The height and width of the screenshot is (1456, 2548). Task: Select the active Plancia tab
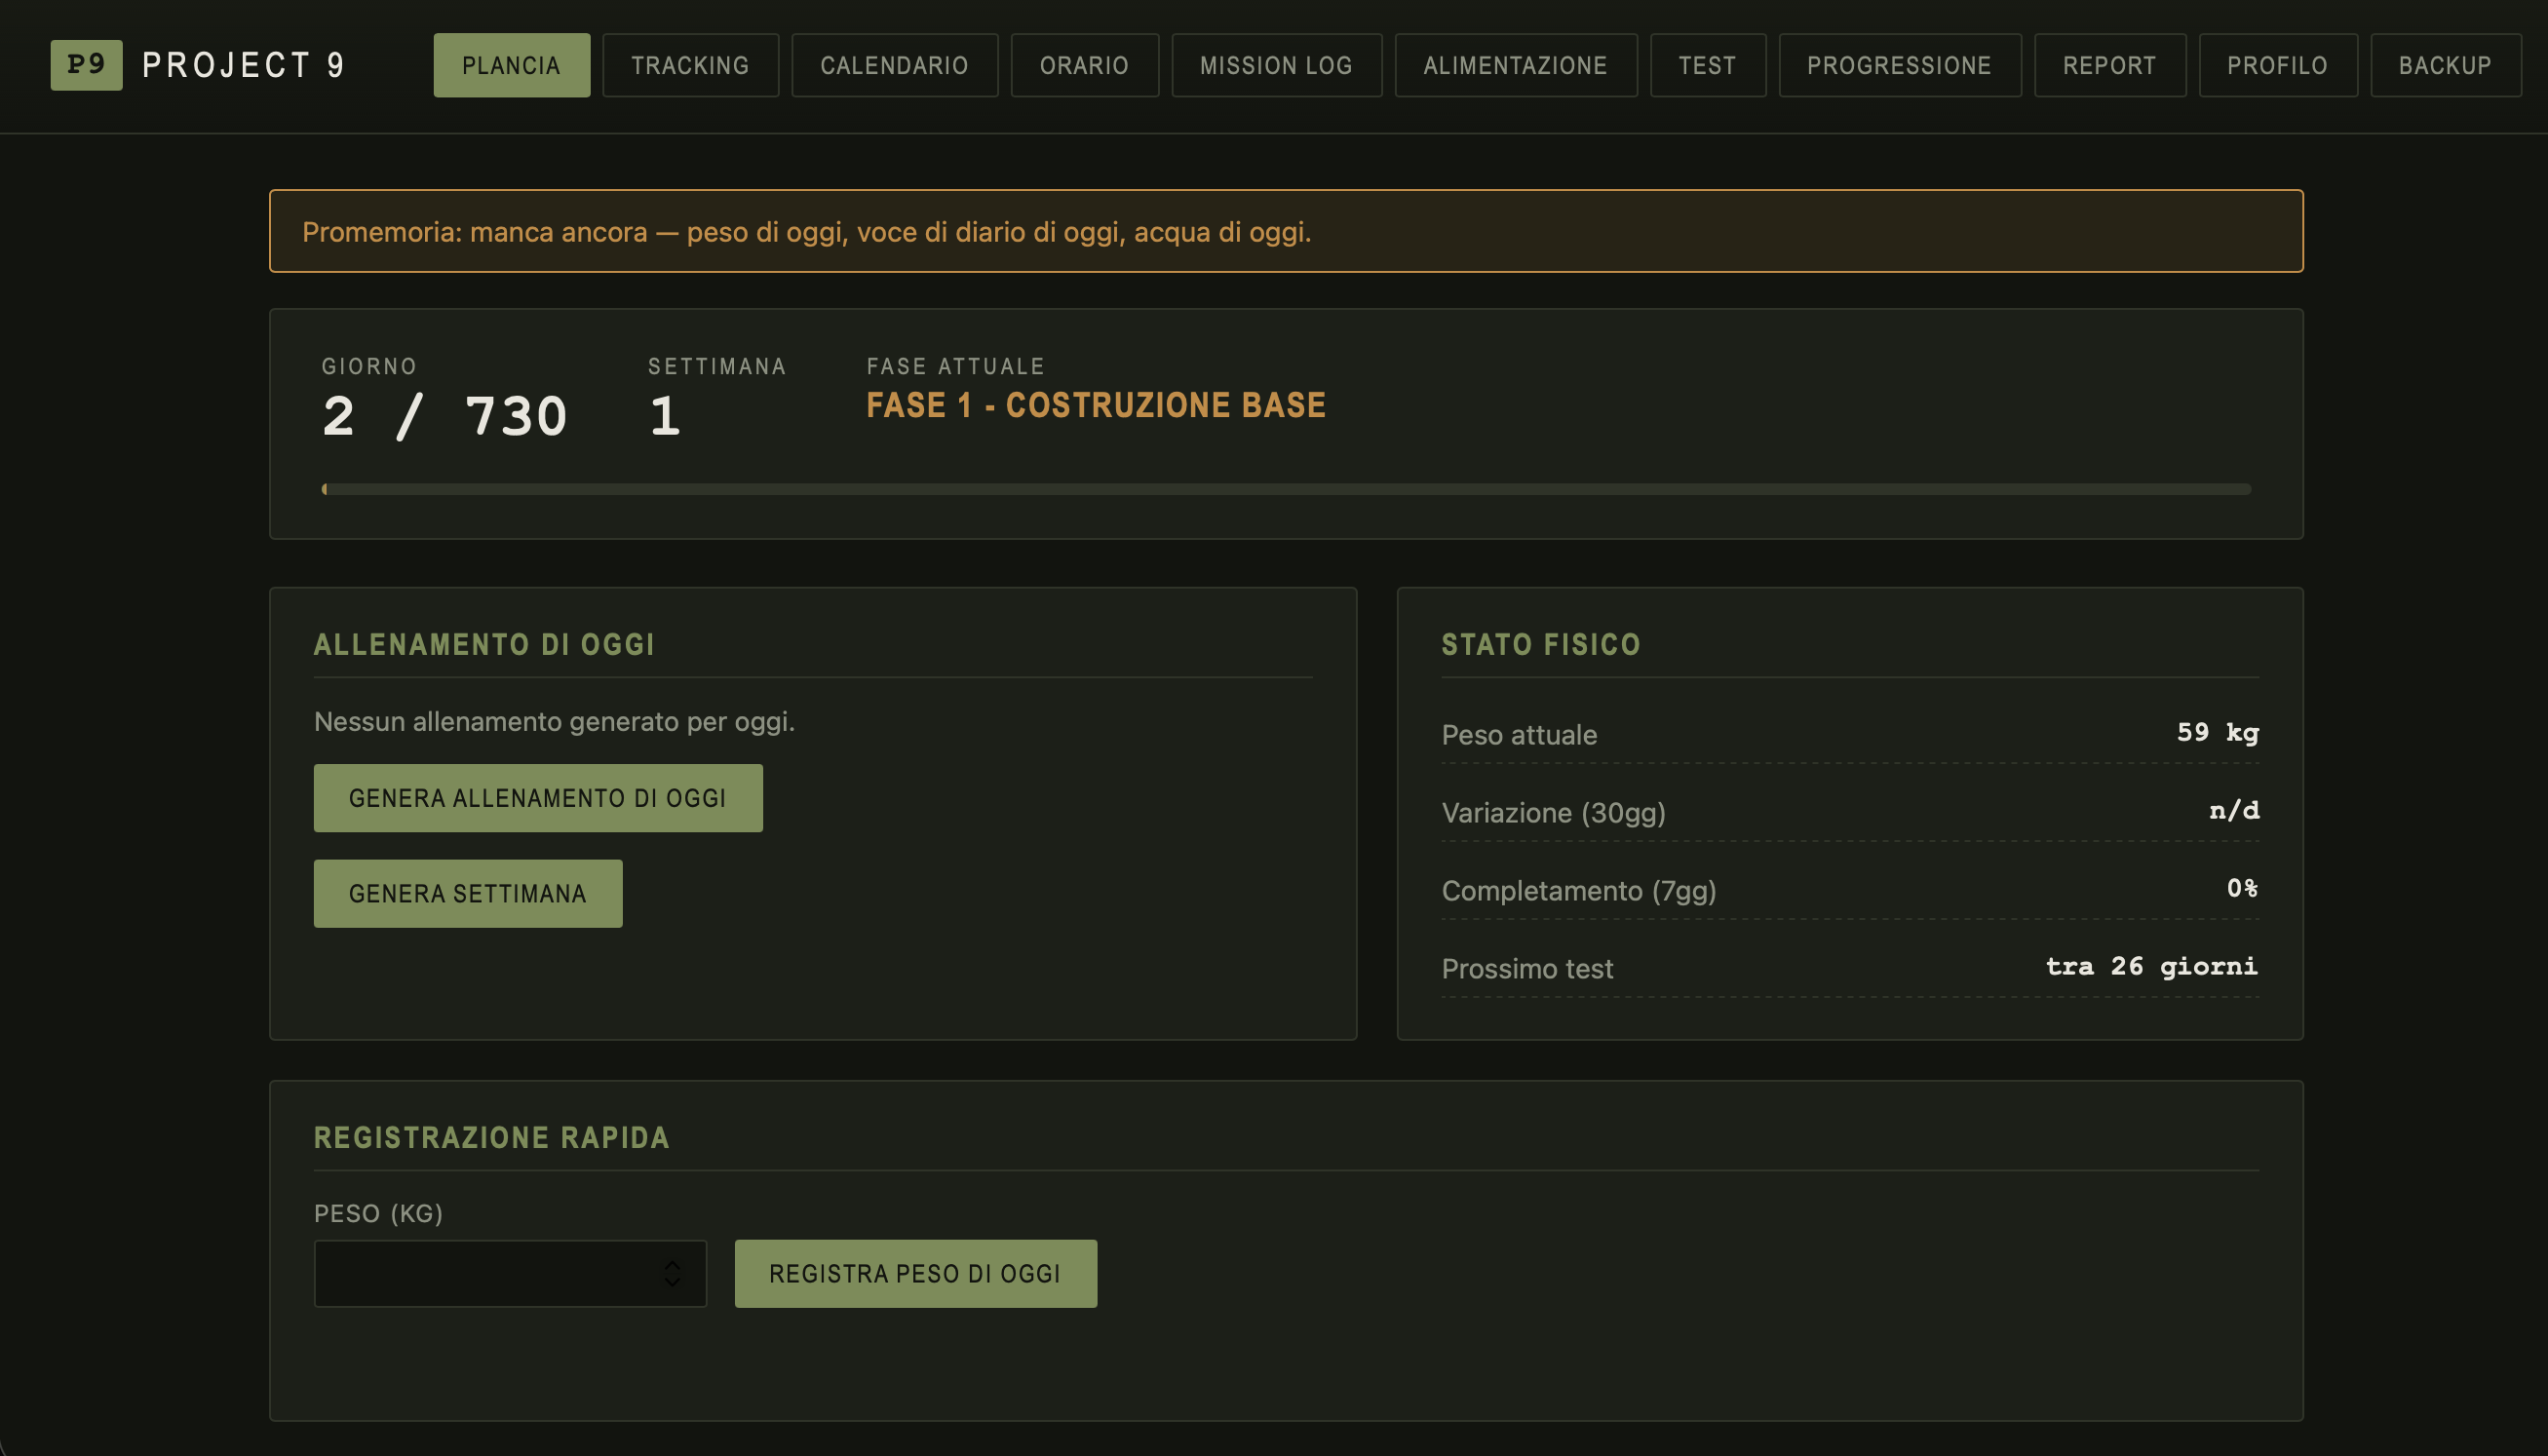pyautogui.click(x=511, y=65)
